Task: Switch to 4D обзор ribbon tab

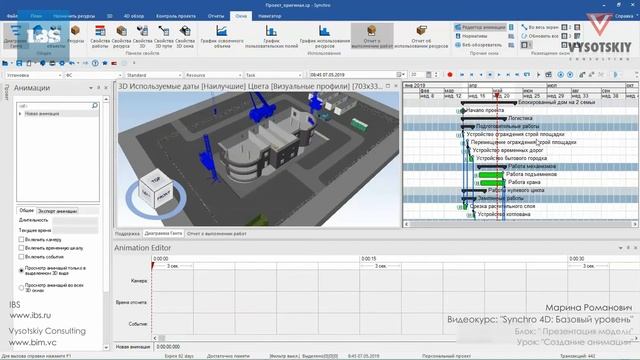Action: [134, 16]
